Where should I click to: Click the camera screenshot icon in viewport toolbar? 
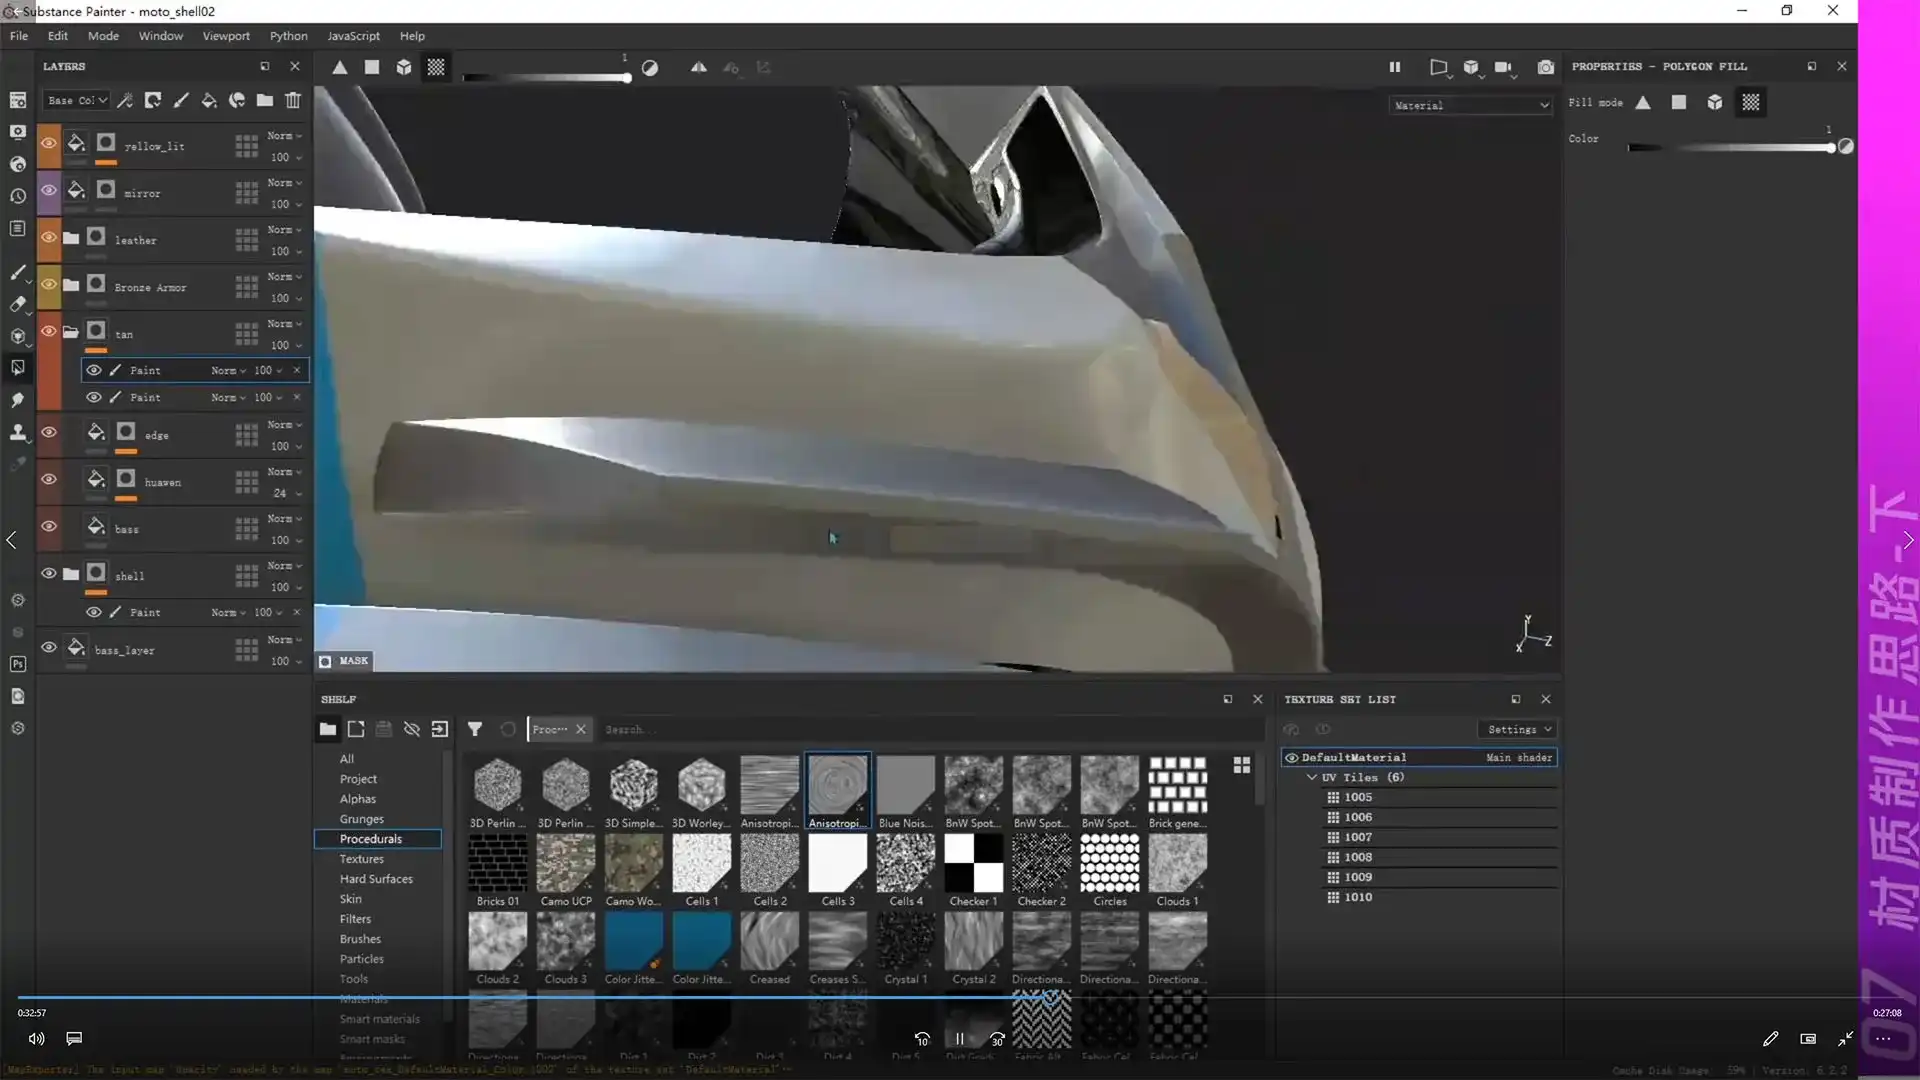pyautogui.click(x=1545, y=67)
